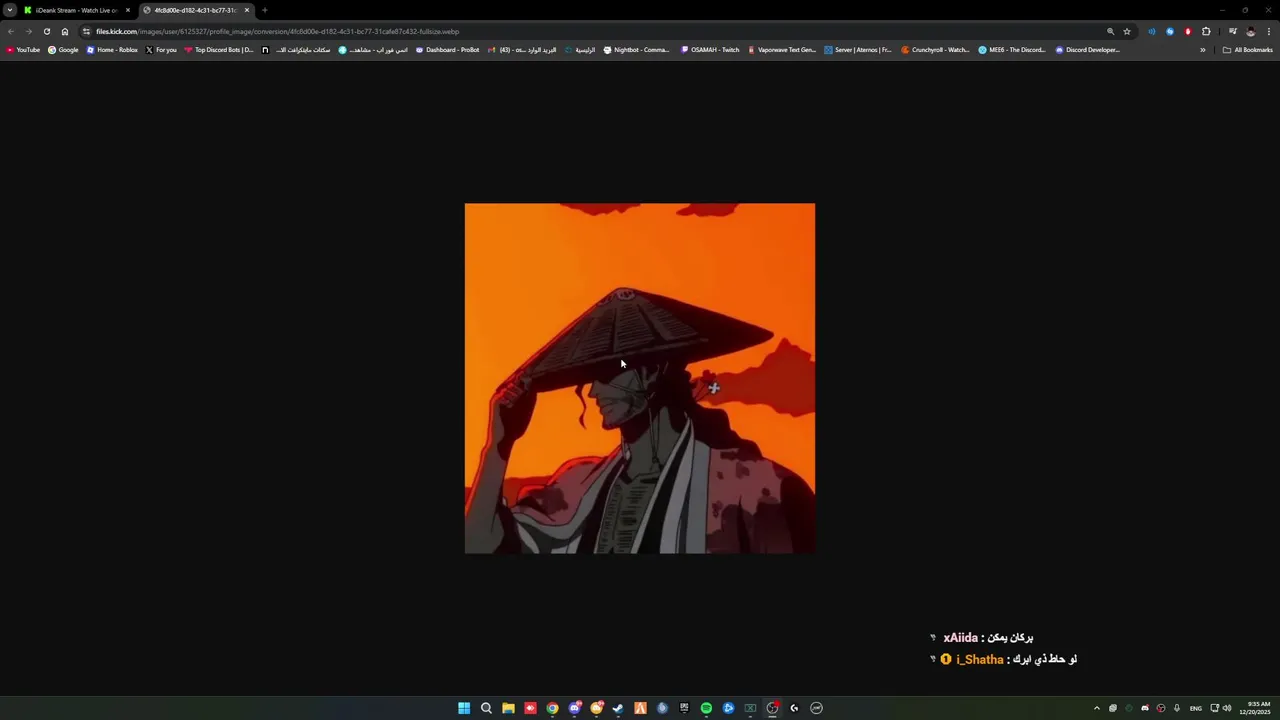Expand the hidden bookmarks chevron
This screenshot has width=1280, height=720.
tap(1203, 50)
